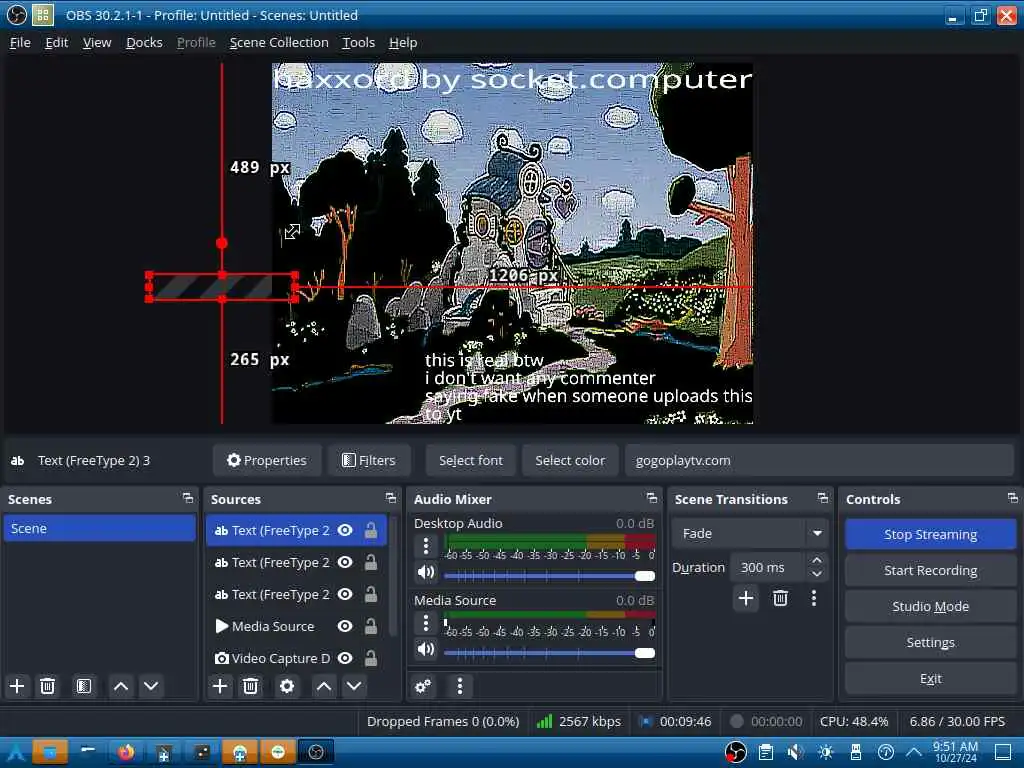1024x768 pixels.
Task: Move scene down arrow in Scenes panel
Action: tap(151, 686)
